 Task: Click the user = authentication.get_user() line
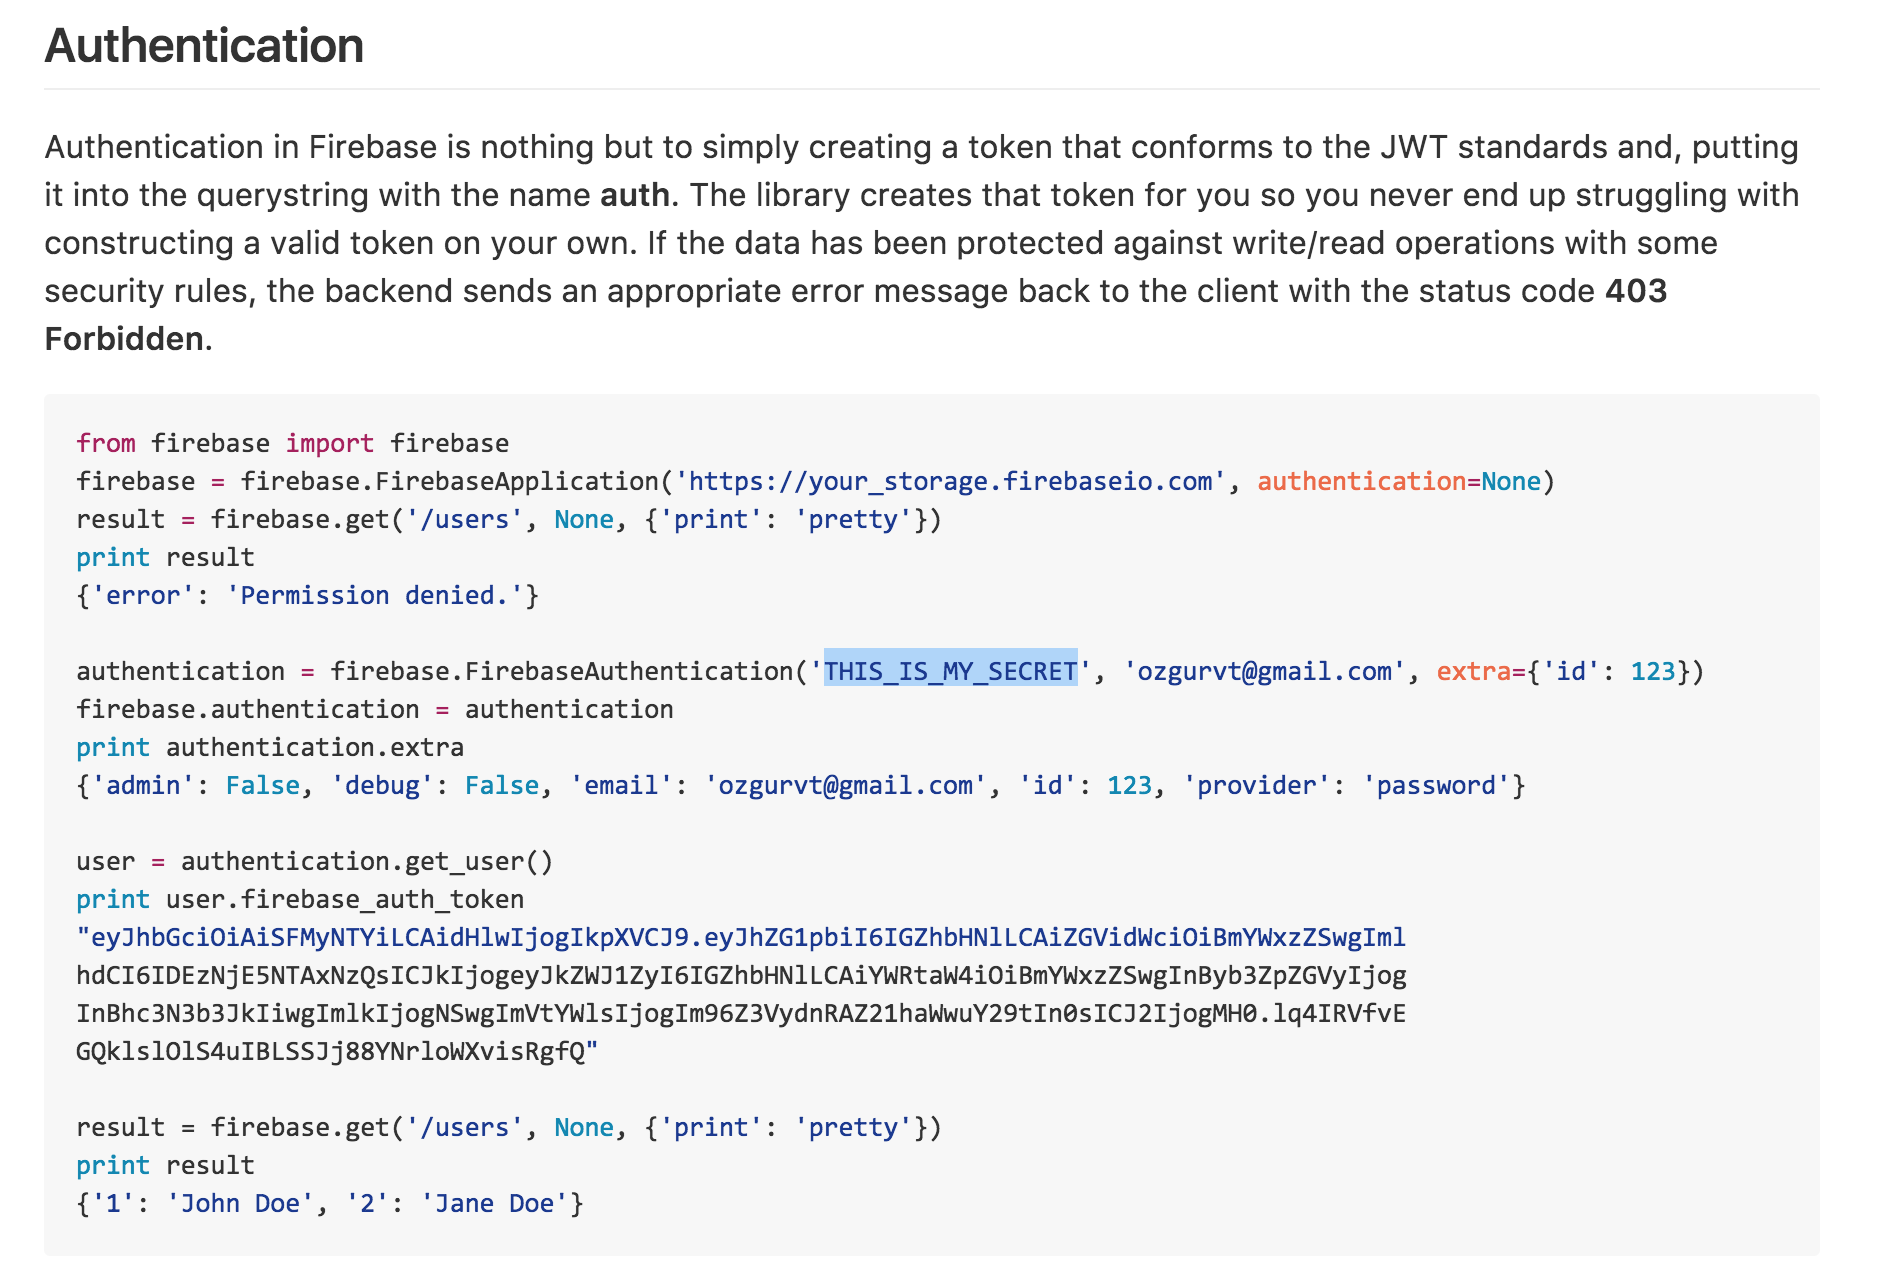315,862
